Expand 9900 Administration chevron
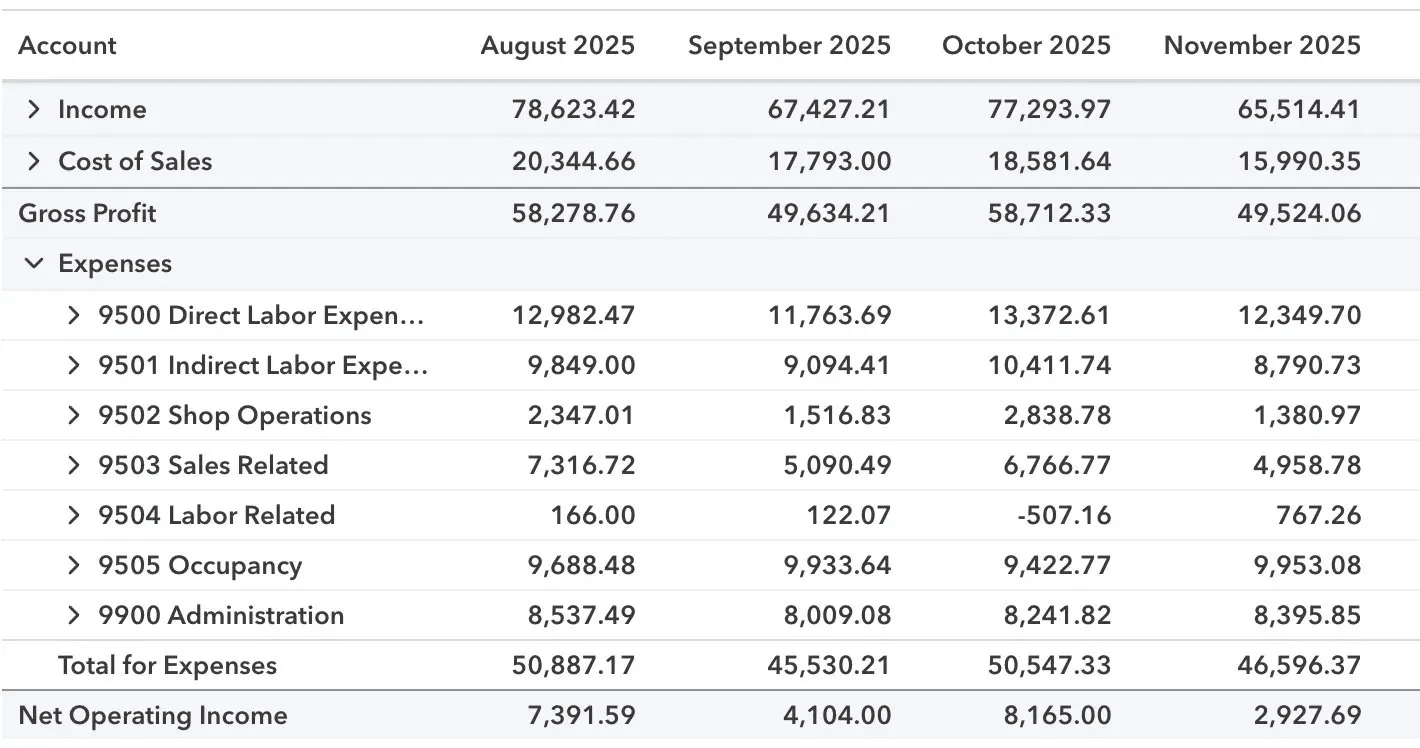 tap(73, 616)
